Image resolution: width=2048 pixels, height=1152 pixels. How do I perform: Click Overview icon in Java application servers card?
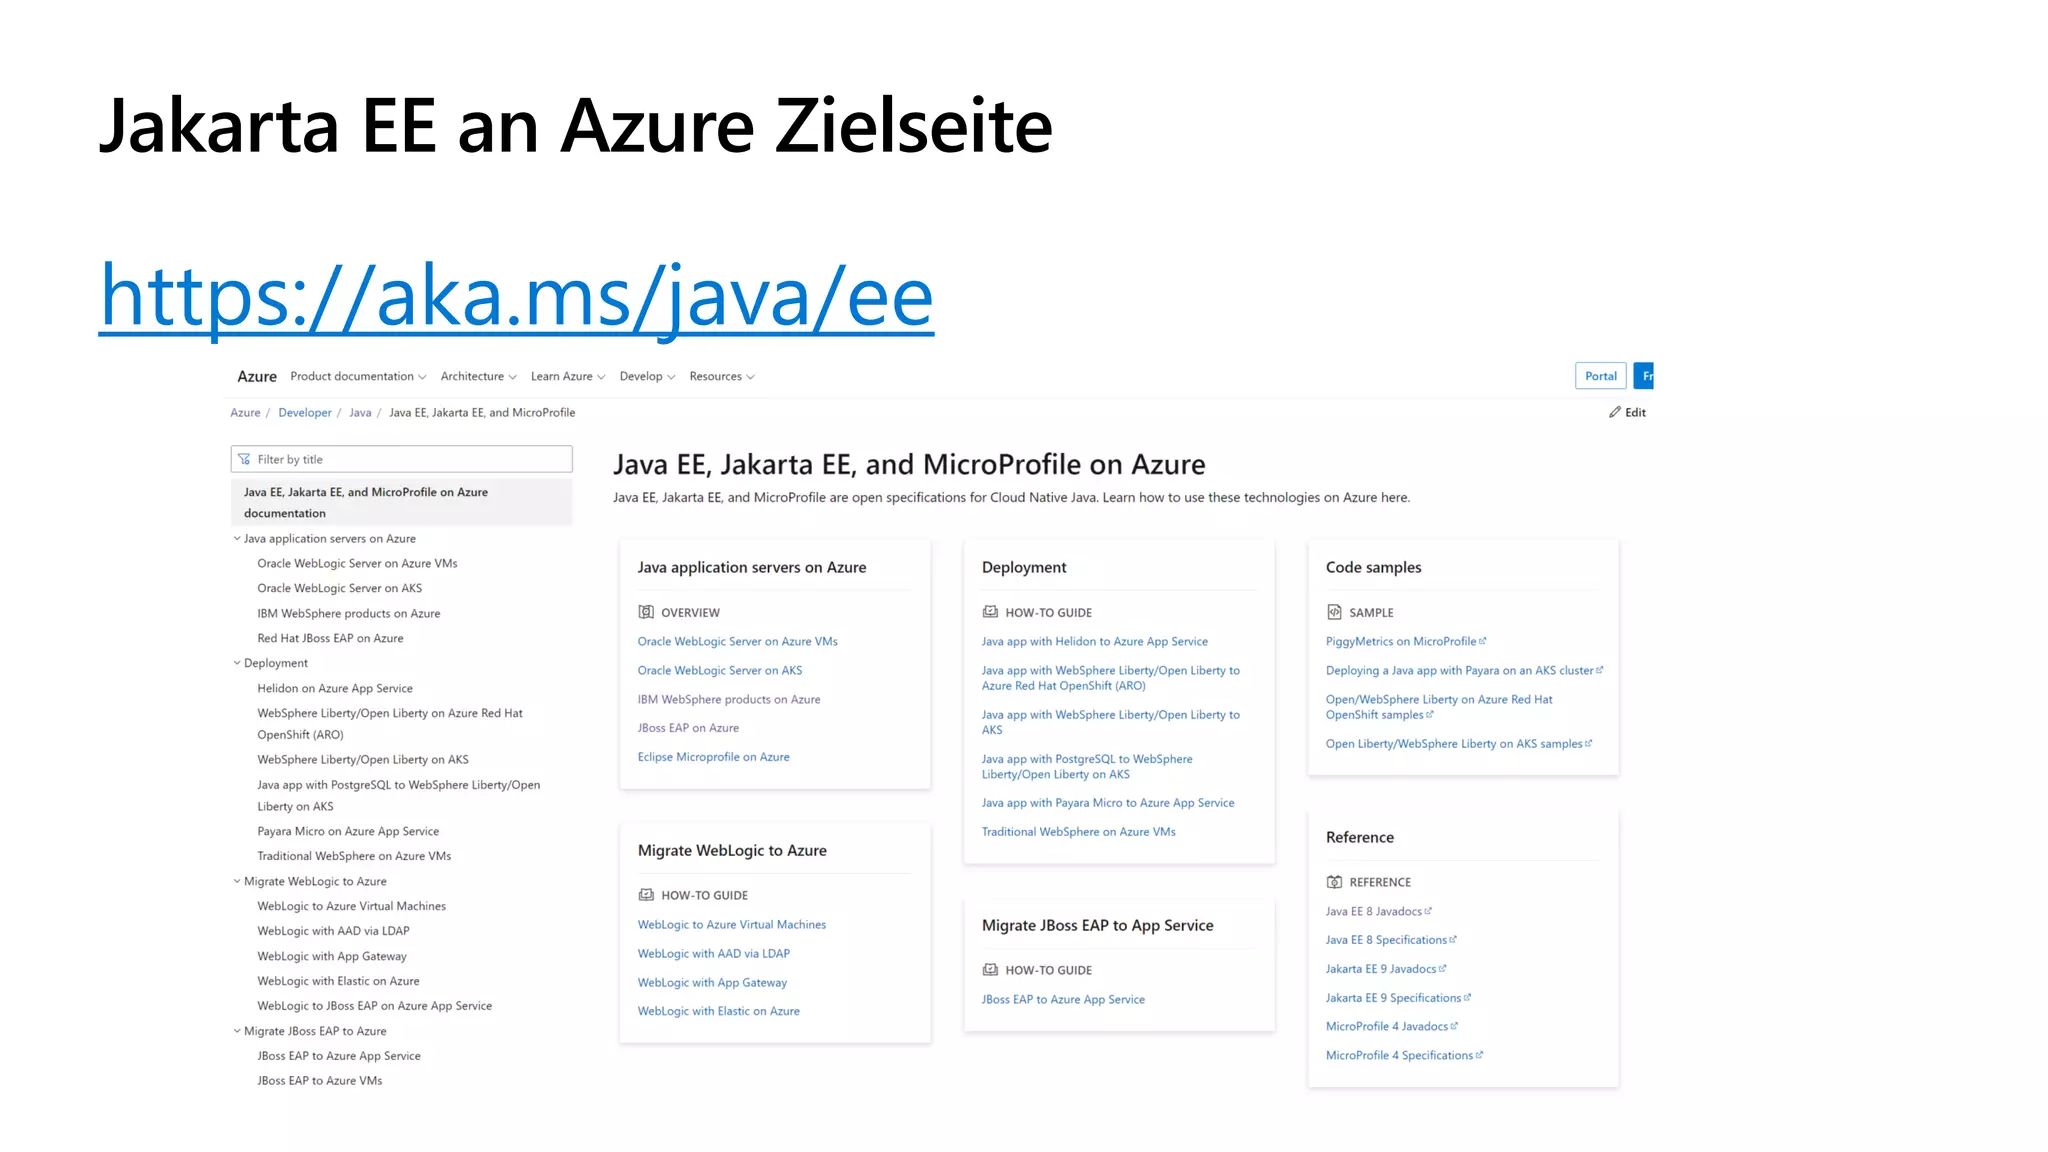tap(646, 612)
